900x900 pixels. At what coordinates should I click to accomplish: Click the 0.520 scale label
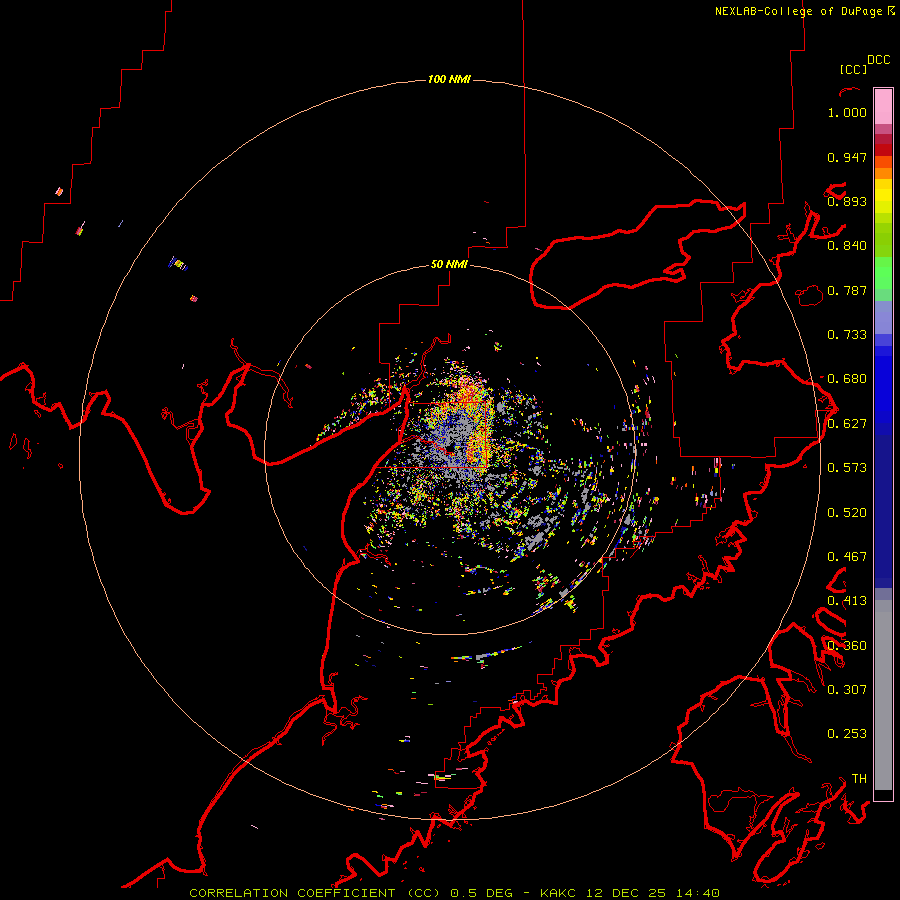click(x=847, y=513)
